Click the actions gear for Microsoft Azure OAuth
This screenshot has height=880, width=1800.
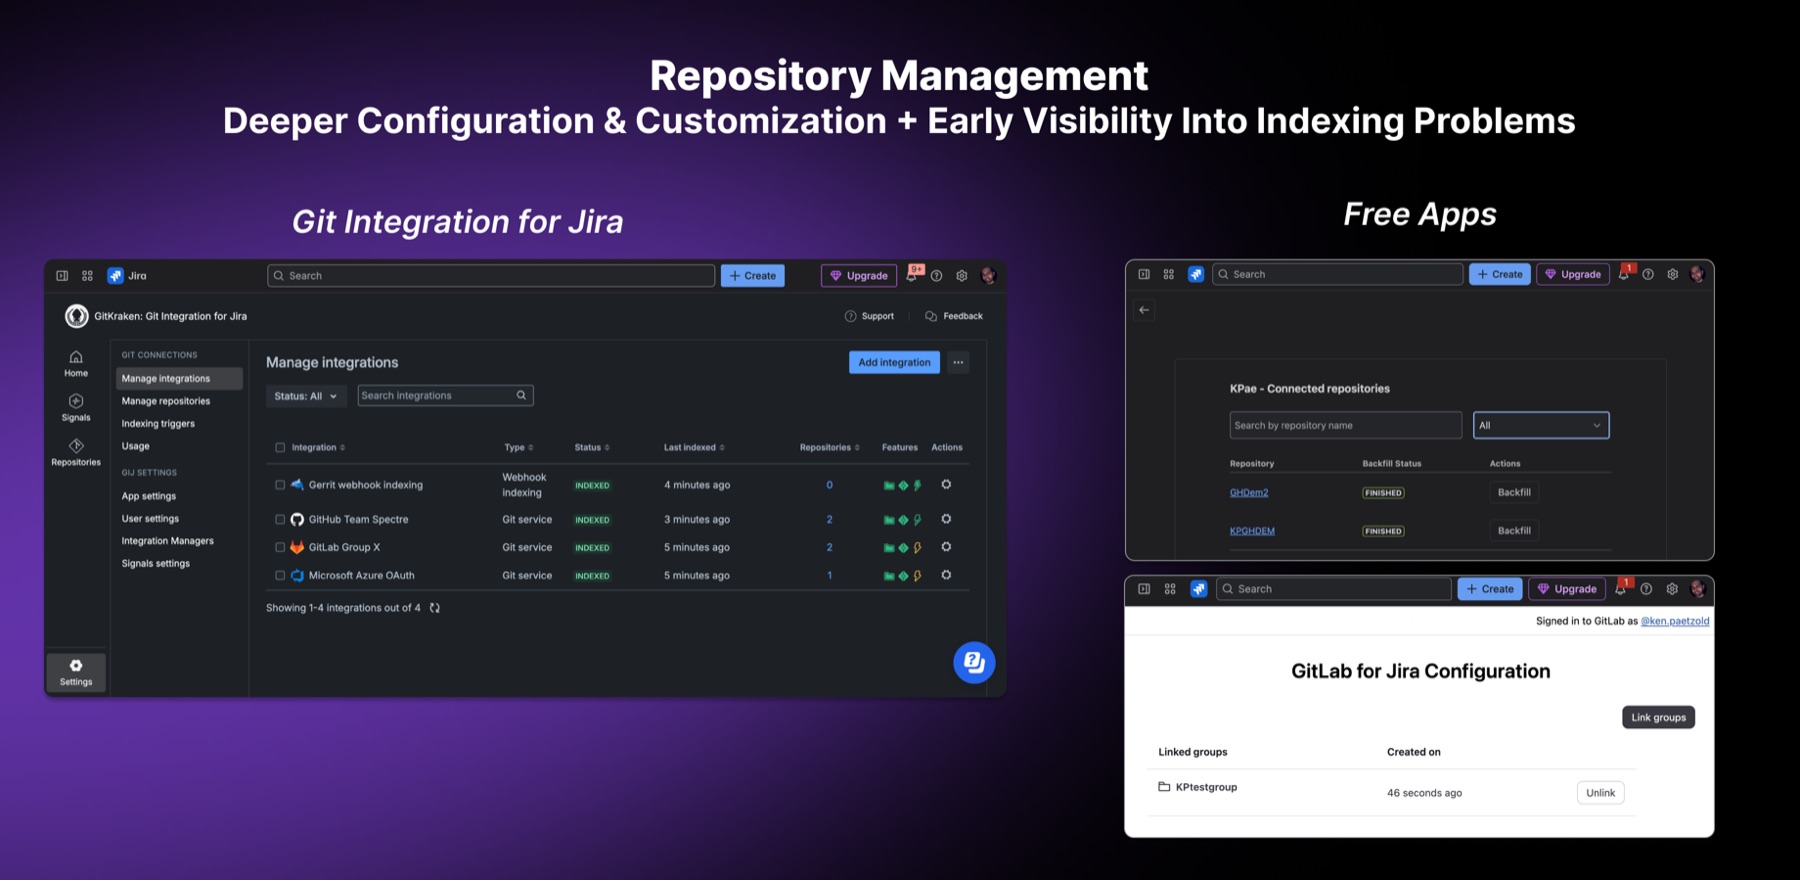click(946, 575)
